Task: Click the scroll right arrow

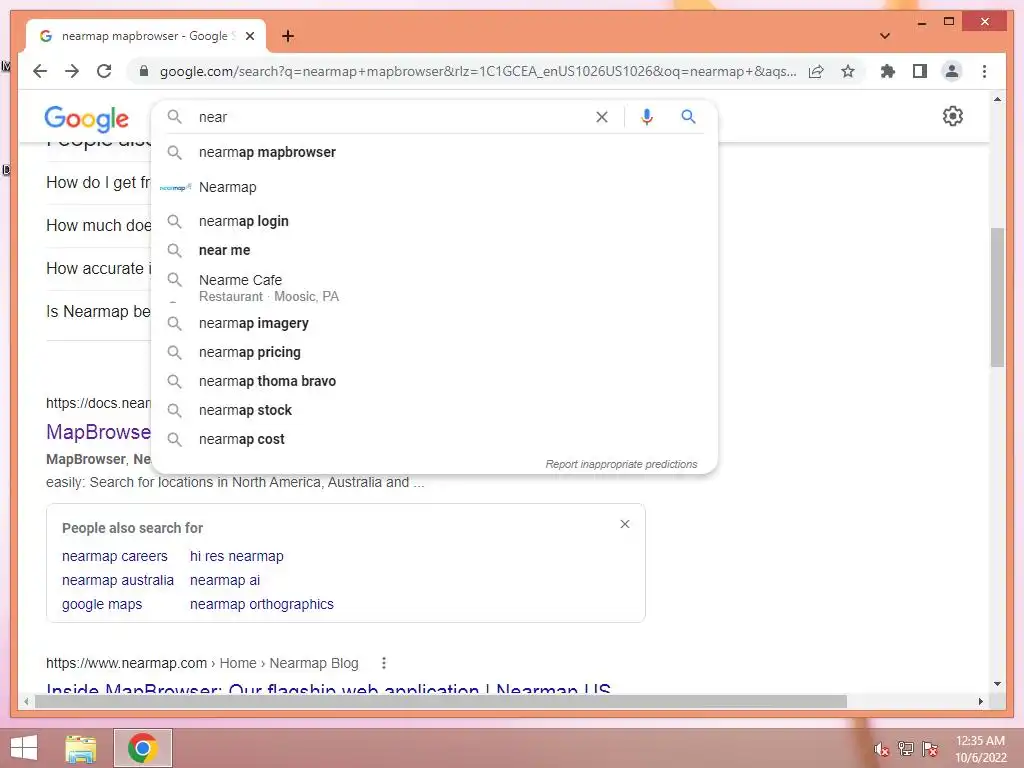Action: coord(980,701)
